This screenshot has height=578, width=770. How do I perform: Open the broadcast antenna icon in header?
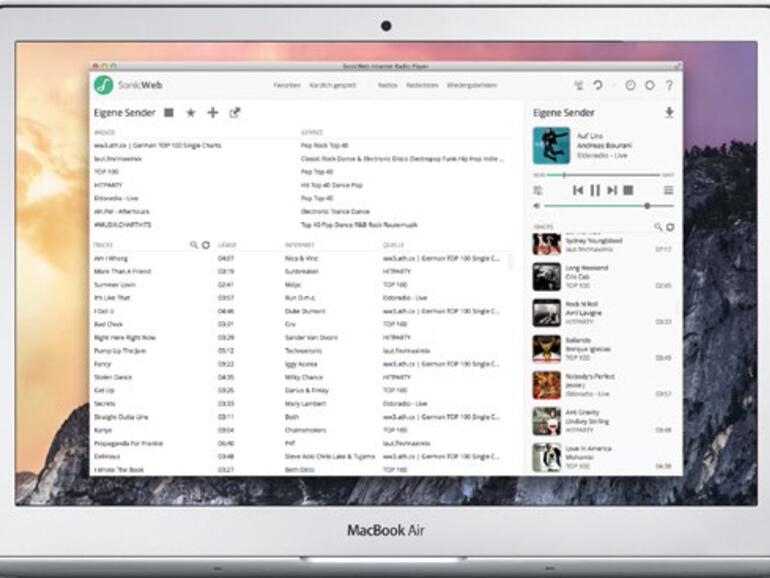(x=578, y=85)
